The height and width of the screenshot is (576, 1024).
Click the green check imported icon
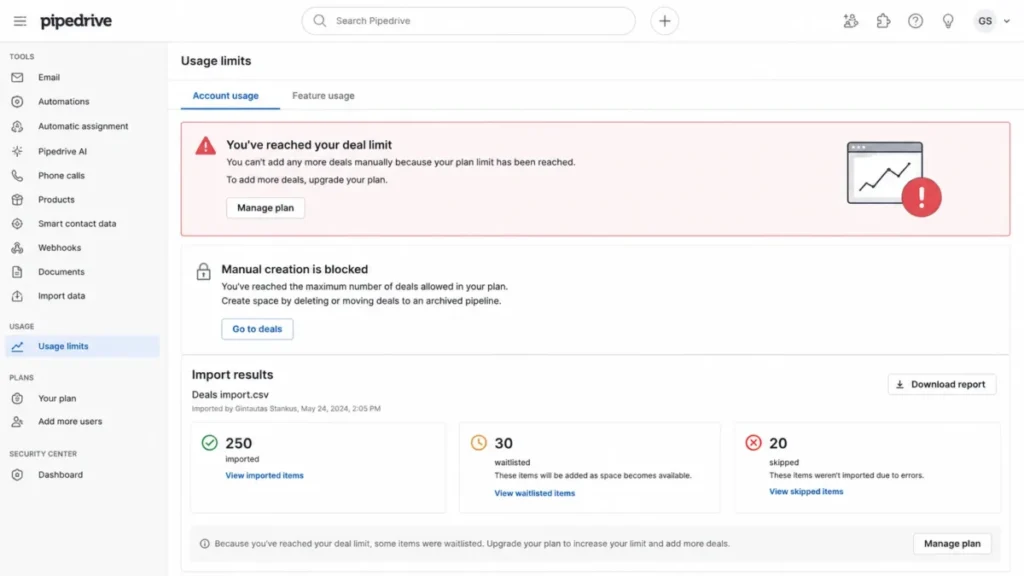click(x=210, y=443)
